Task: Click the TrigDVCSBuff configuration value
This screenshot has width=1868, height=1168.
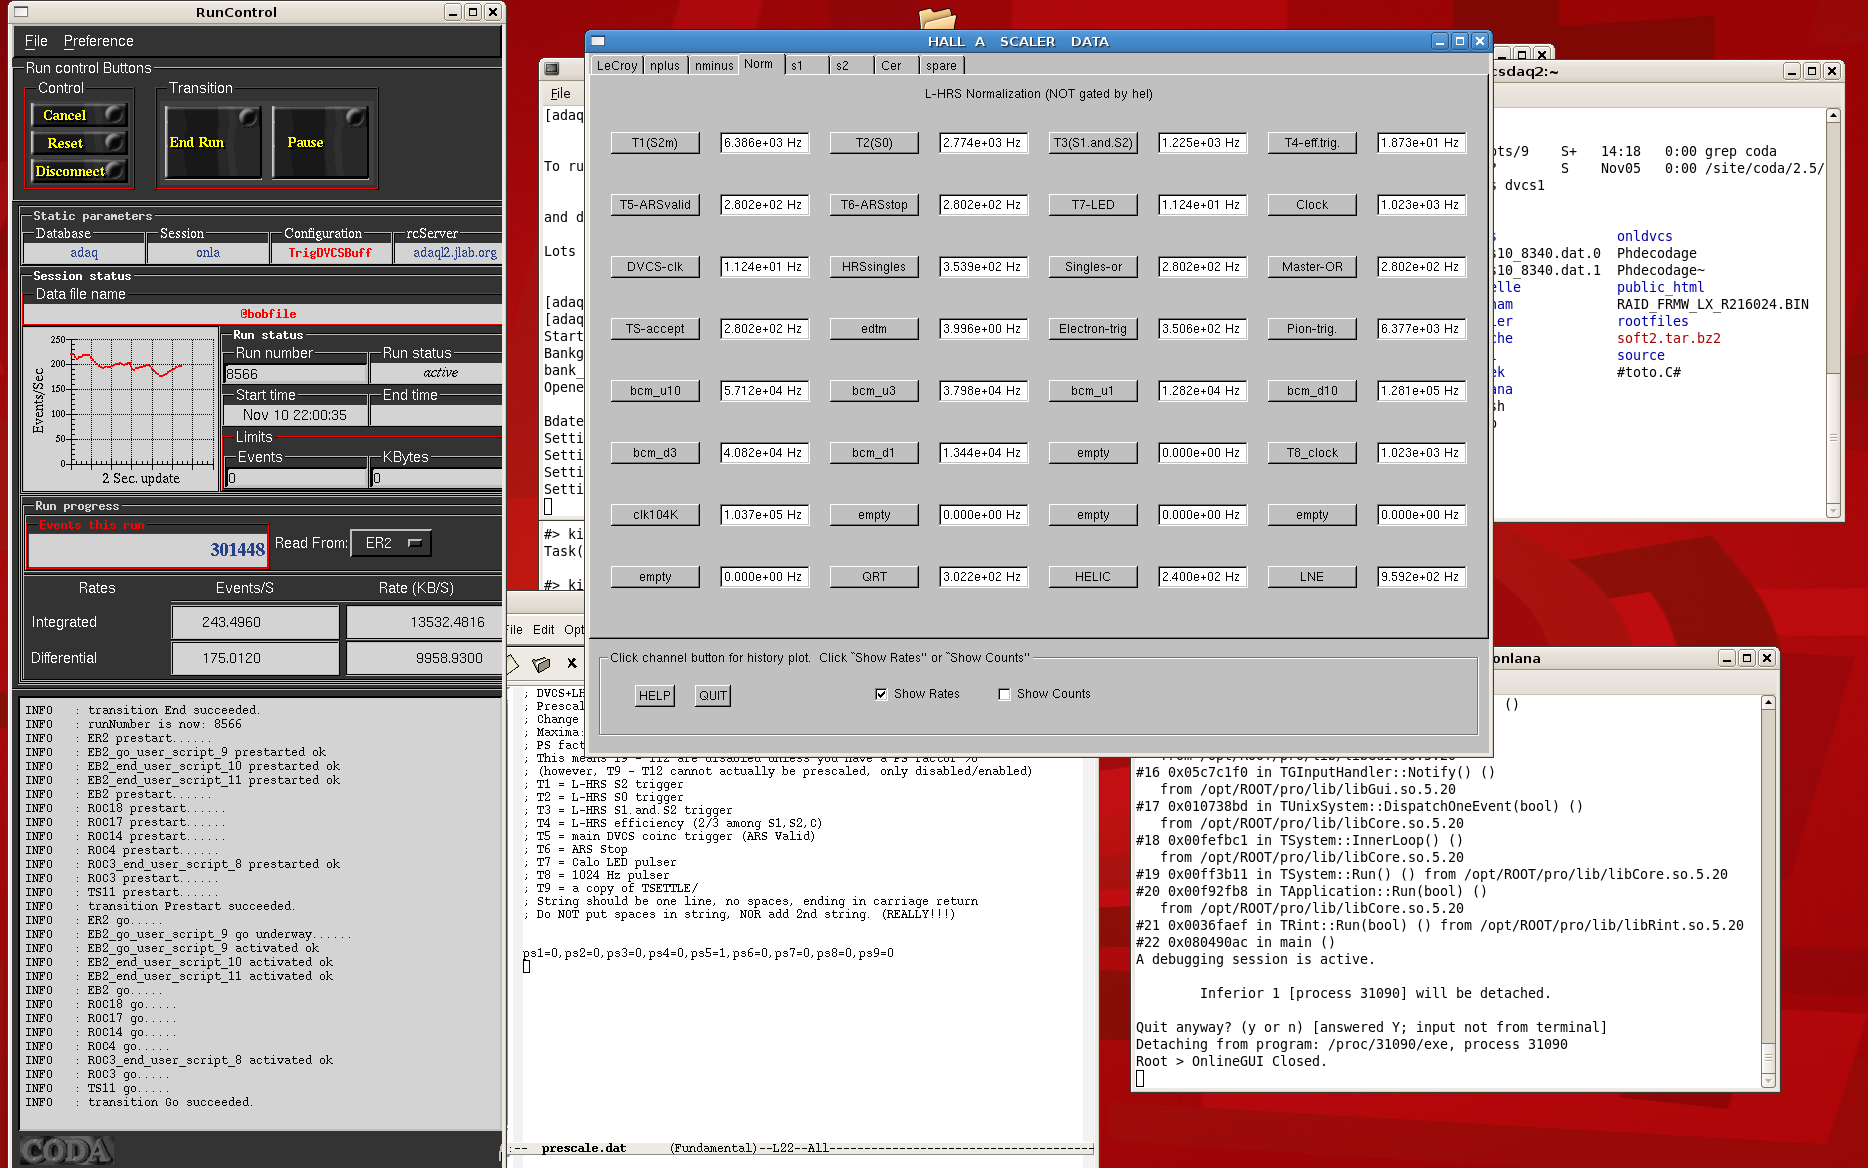Action: [x=330, y=253]
